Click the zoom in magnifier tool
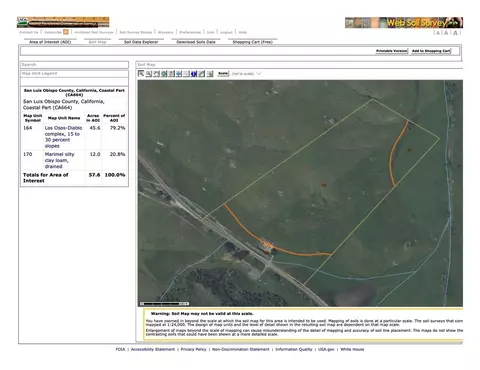 point(149,74)
